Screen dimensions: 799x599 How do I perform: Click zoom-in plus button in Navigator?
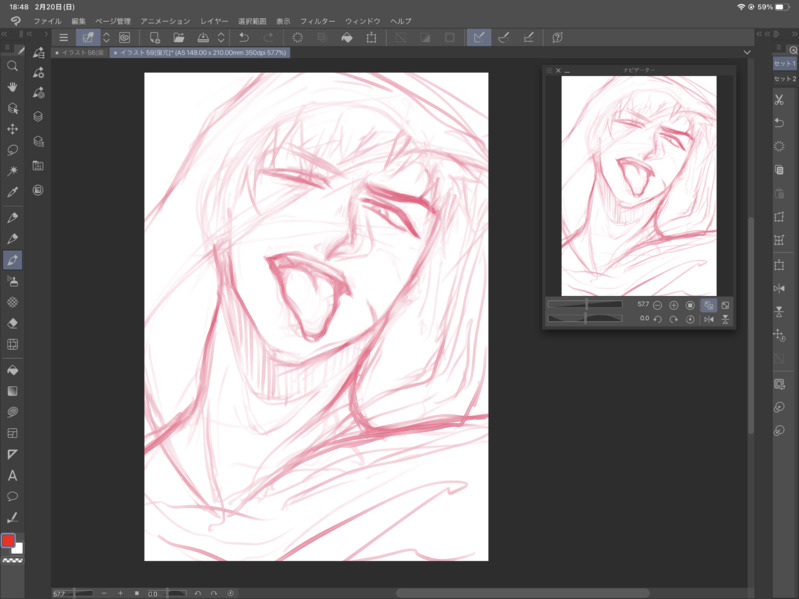coord(673,305)
